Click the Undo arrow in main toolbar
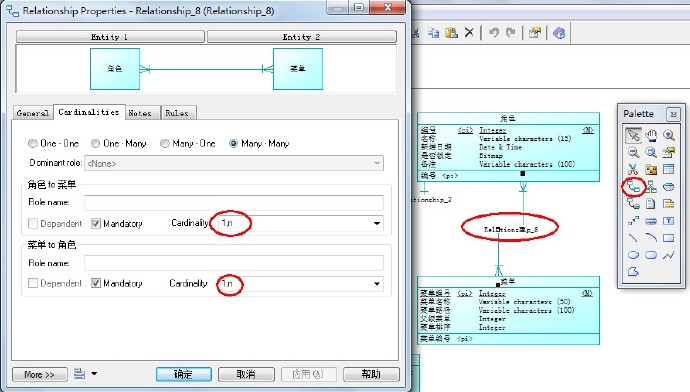 click(x=494, y=33)
